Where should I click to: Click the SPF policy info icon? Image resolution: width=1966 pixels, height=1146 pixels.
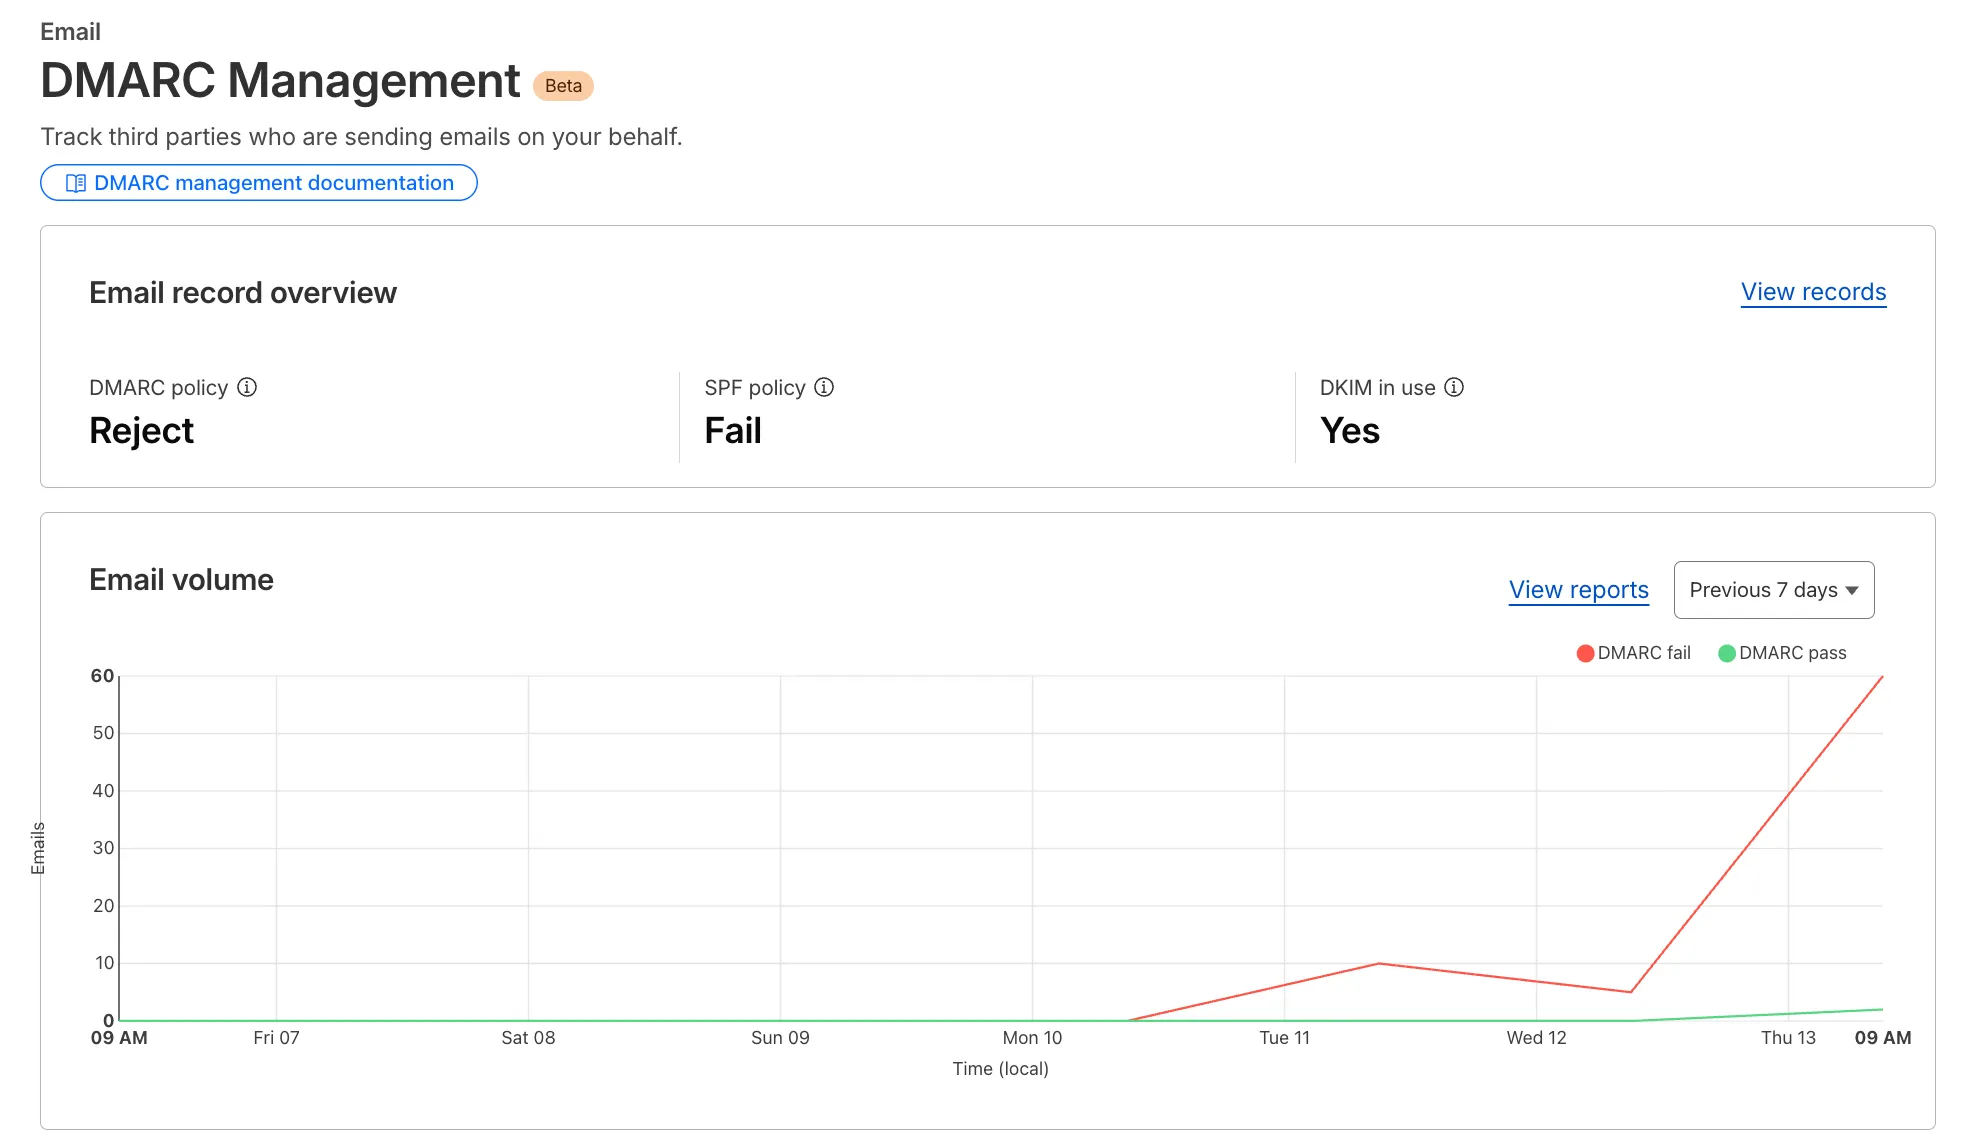point(824,388)
